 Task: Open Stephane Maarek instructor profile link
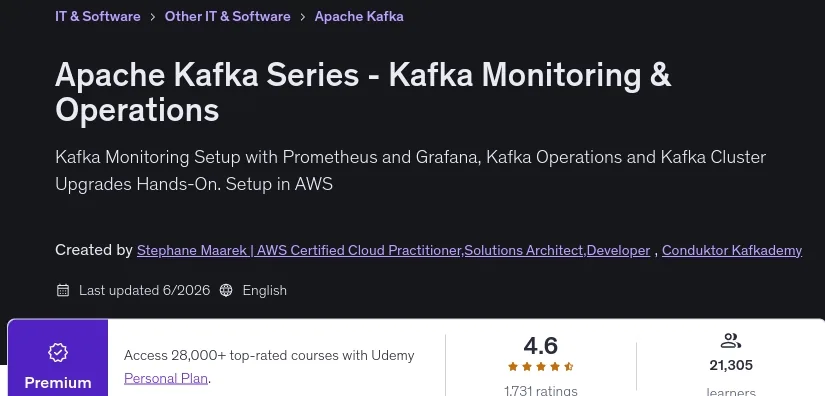394,250
